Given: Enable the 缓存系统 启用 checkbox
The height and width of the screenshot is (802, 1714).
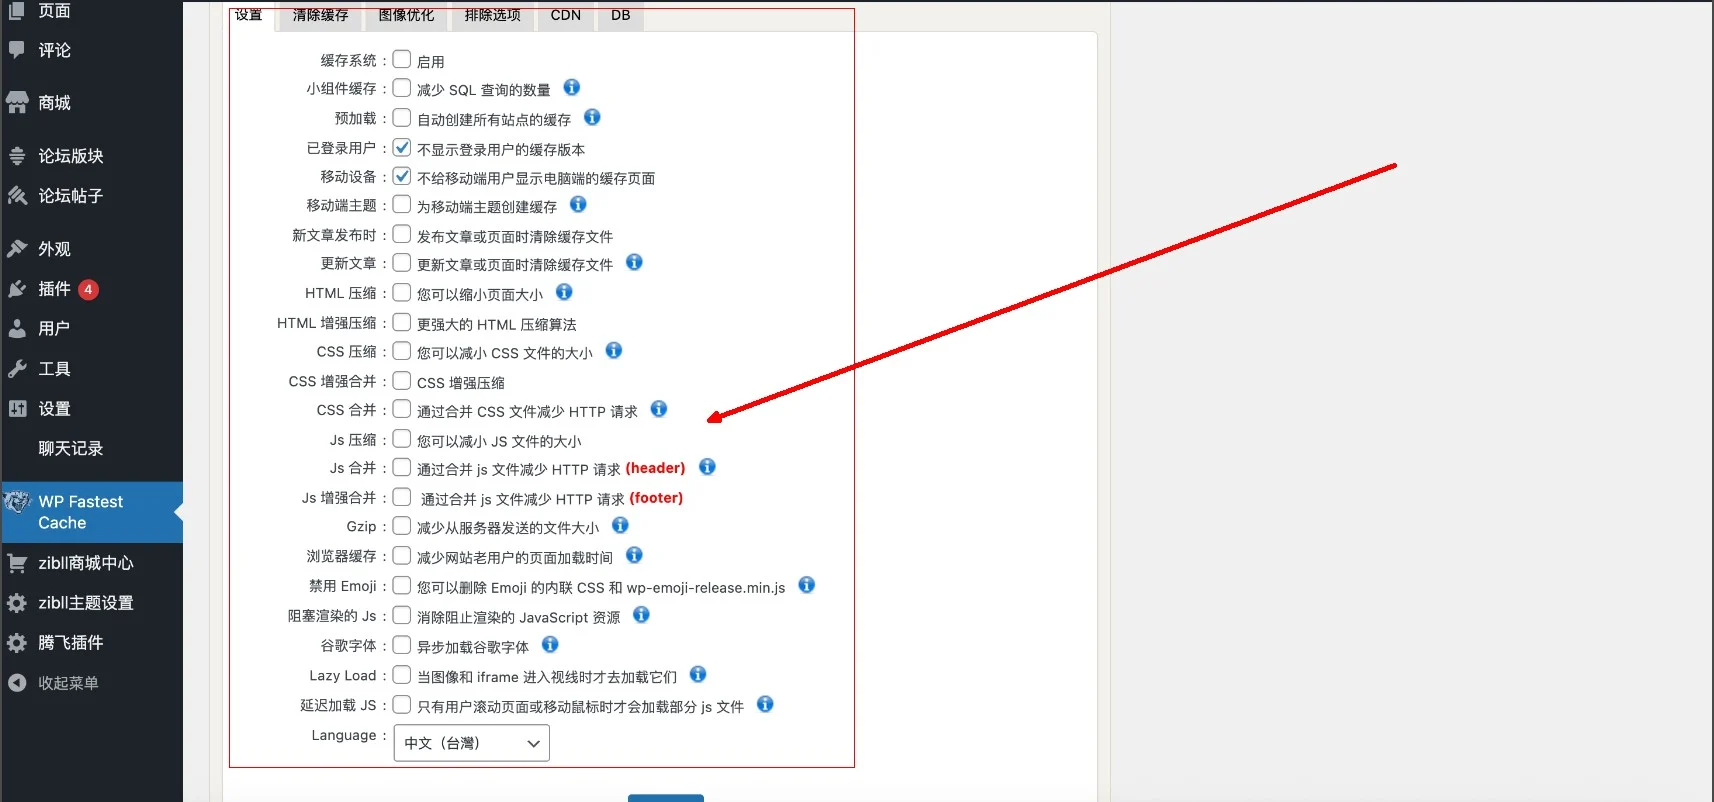Looking at the screenshot, I should 402,60.
